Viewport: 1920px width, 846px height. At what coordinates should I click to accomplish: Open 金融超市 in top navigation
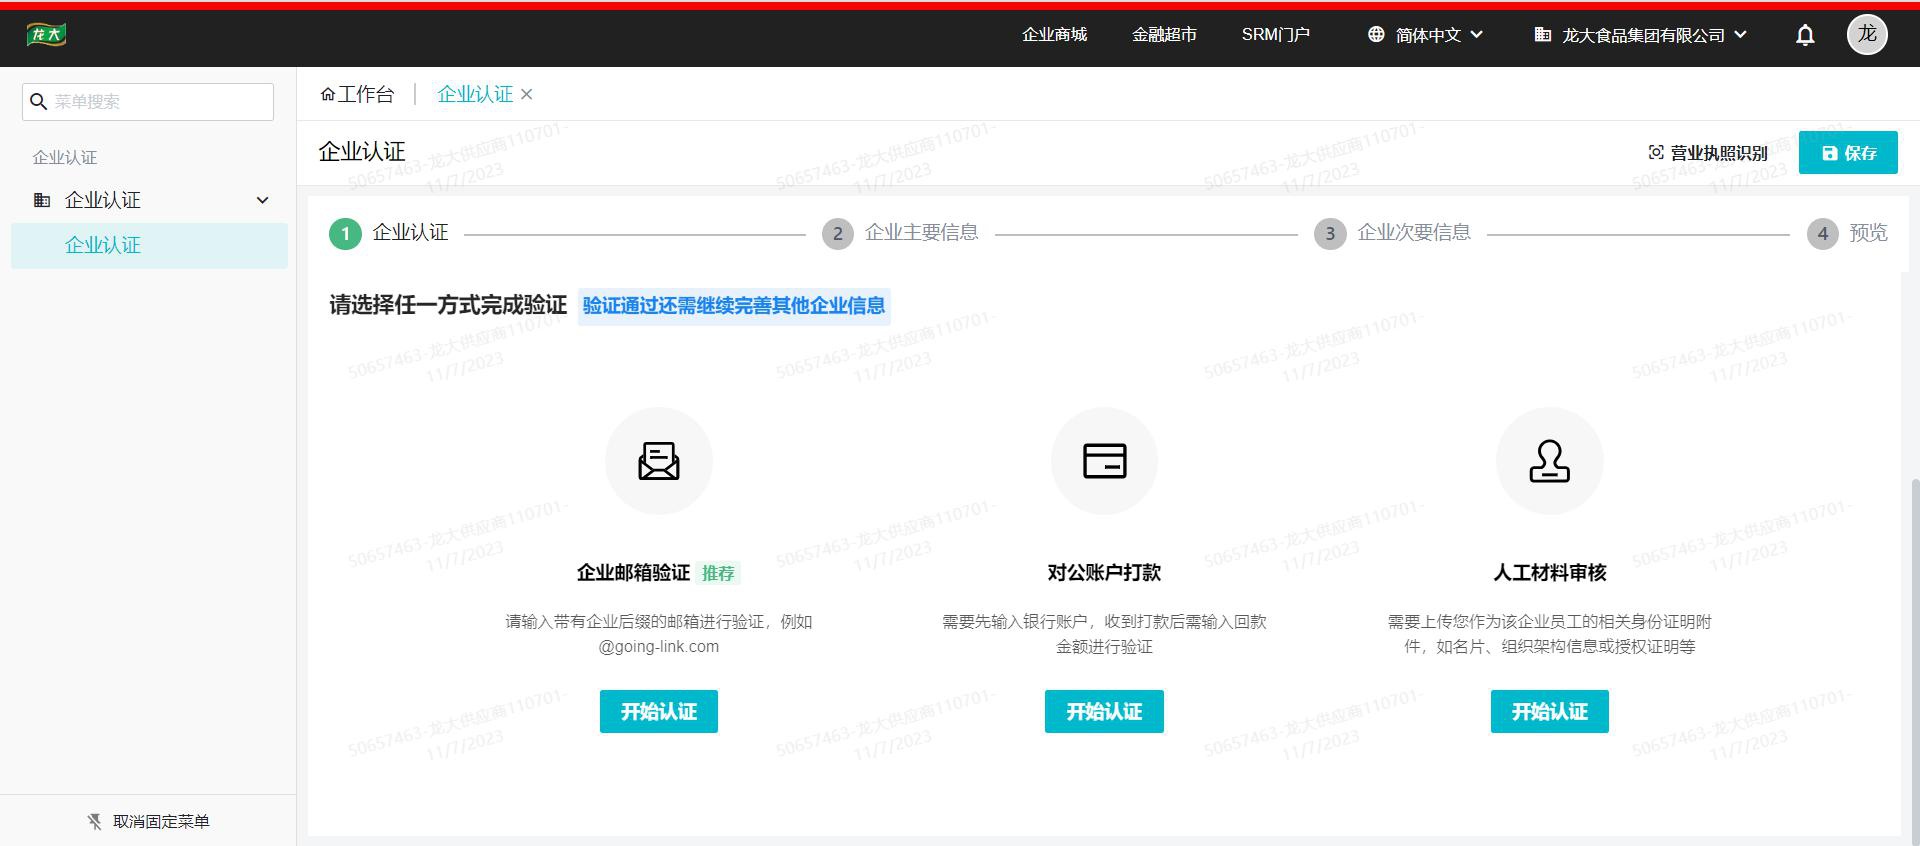pyautogui.click(x=1164, y=35)
